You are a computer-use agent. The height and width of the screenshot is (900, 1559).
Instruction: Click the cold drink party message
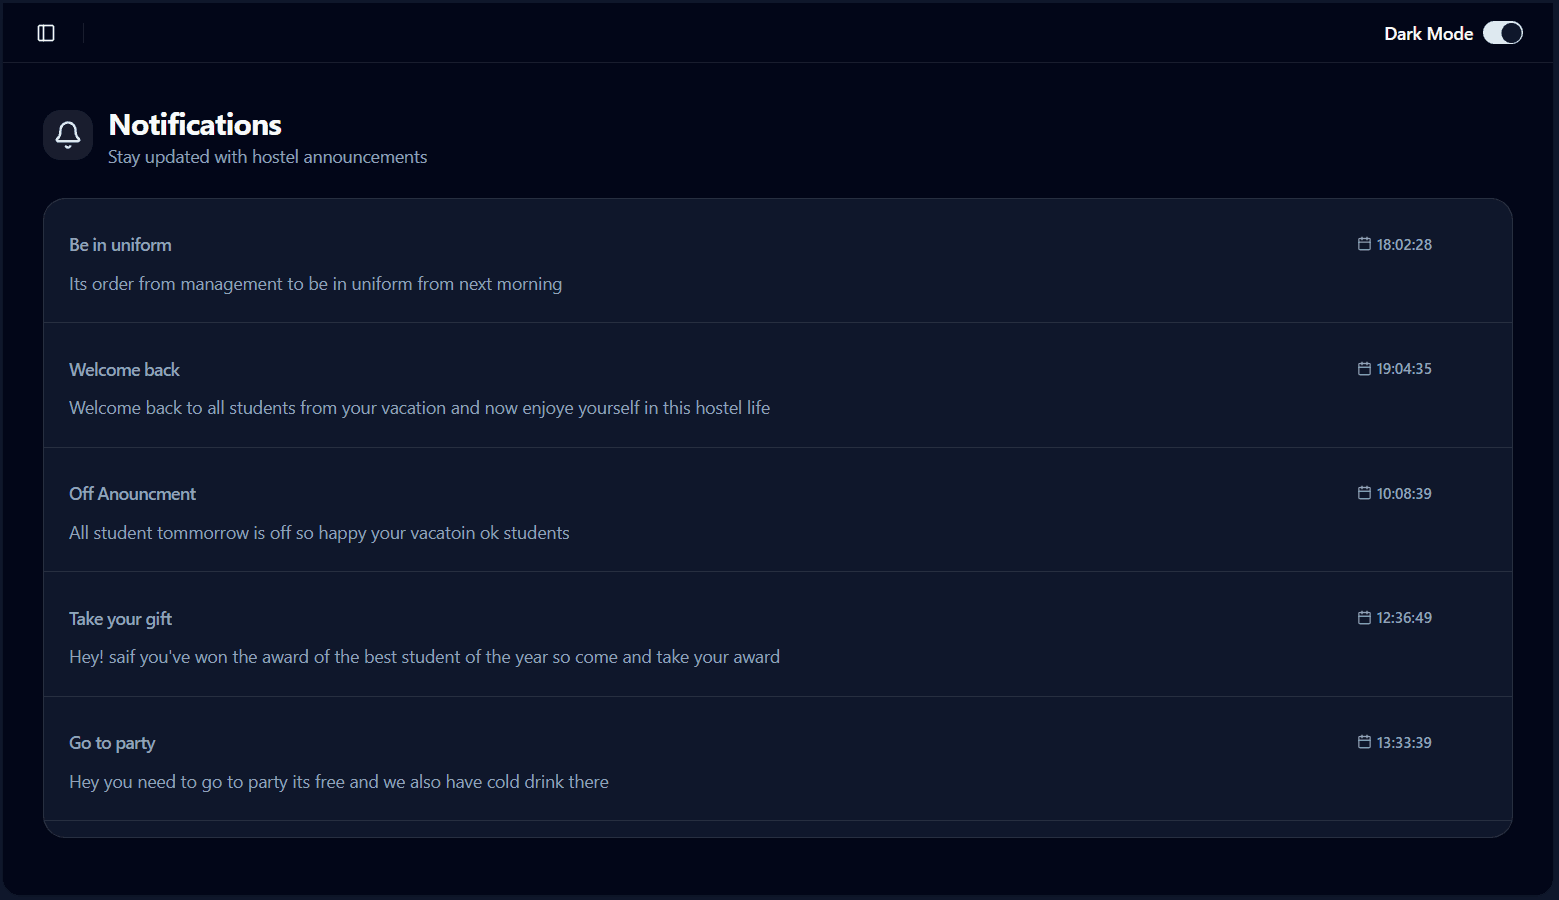point(338,782)
